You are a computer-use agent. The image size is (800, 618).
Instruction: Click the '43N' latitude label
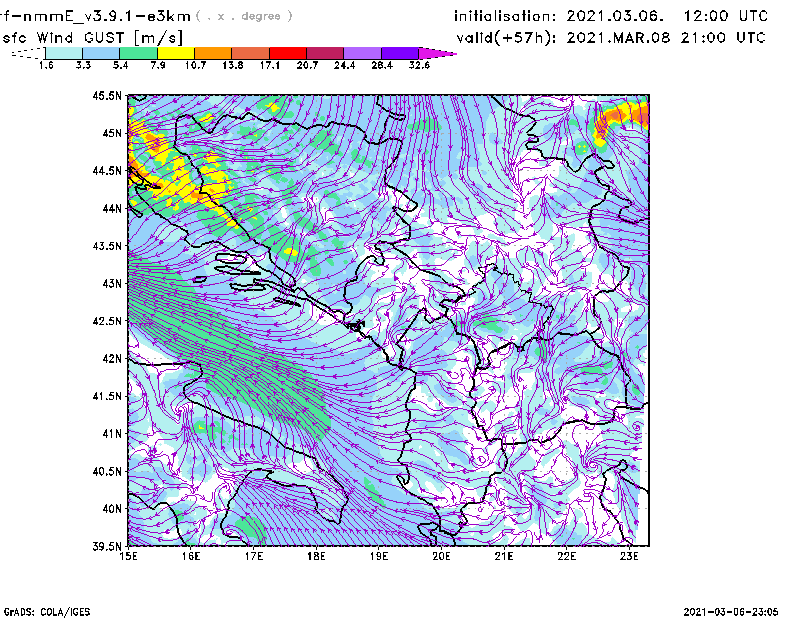pos(112,283)
